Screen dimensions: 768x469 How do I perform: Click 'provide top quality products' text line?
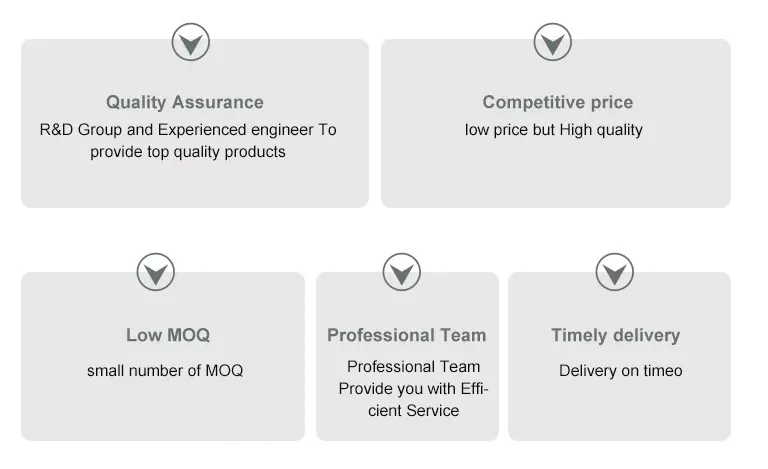188,152
